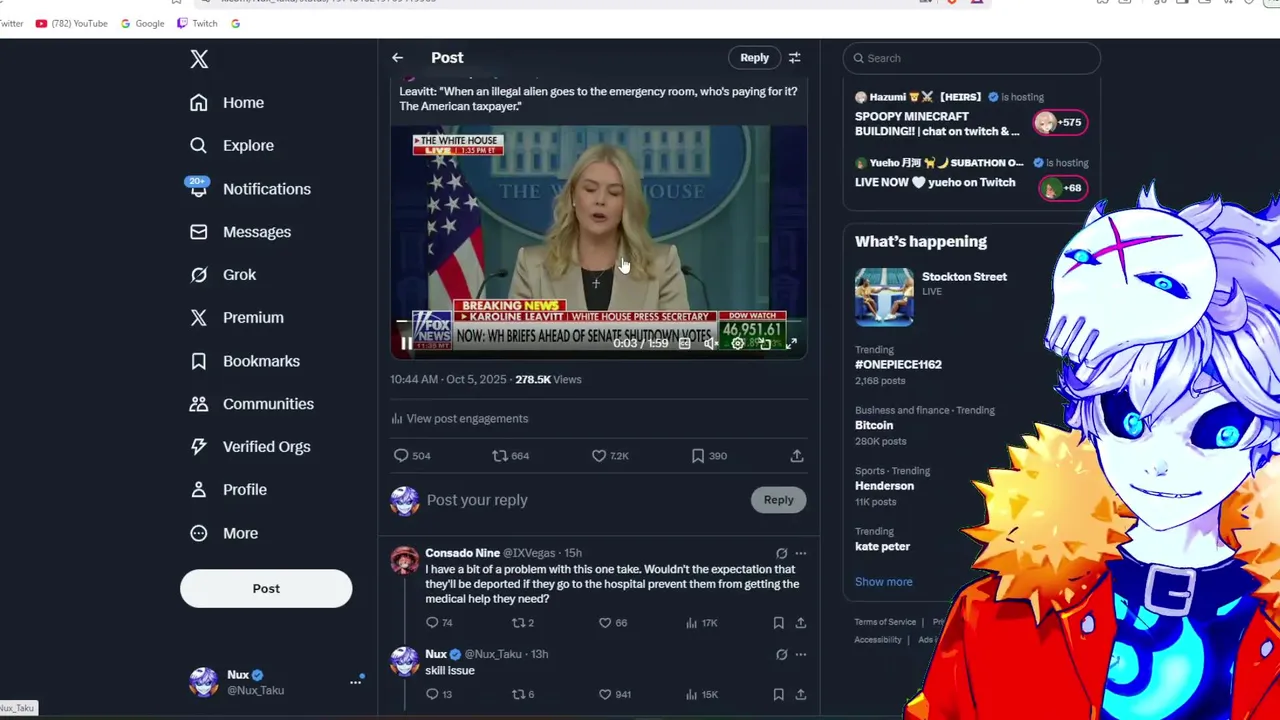The width and height of the screenshot is (1280, 720).
Task: Expand the More menu in the sidebar
Action: (224, 533)
